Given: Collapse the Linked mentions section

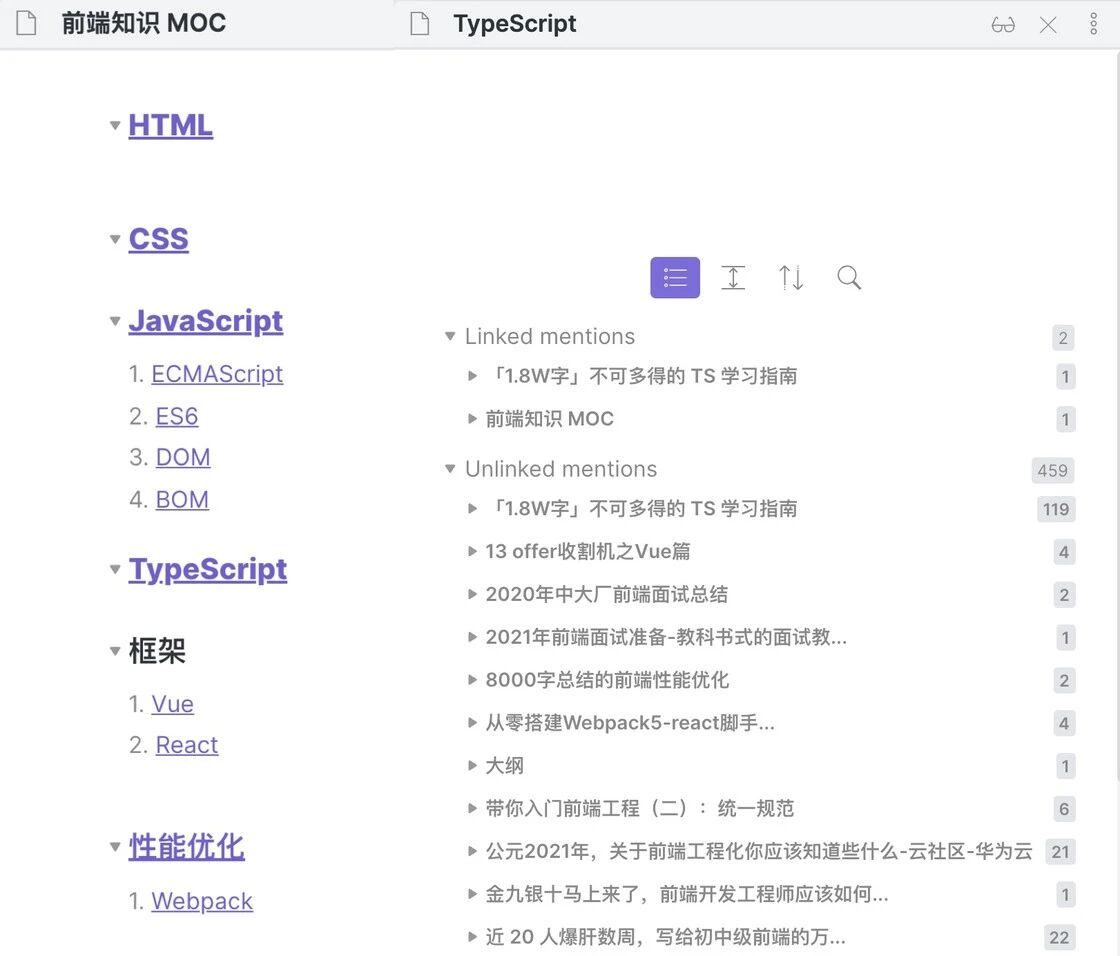Looking at the screenshot, I should (449, 337).
